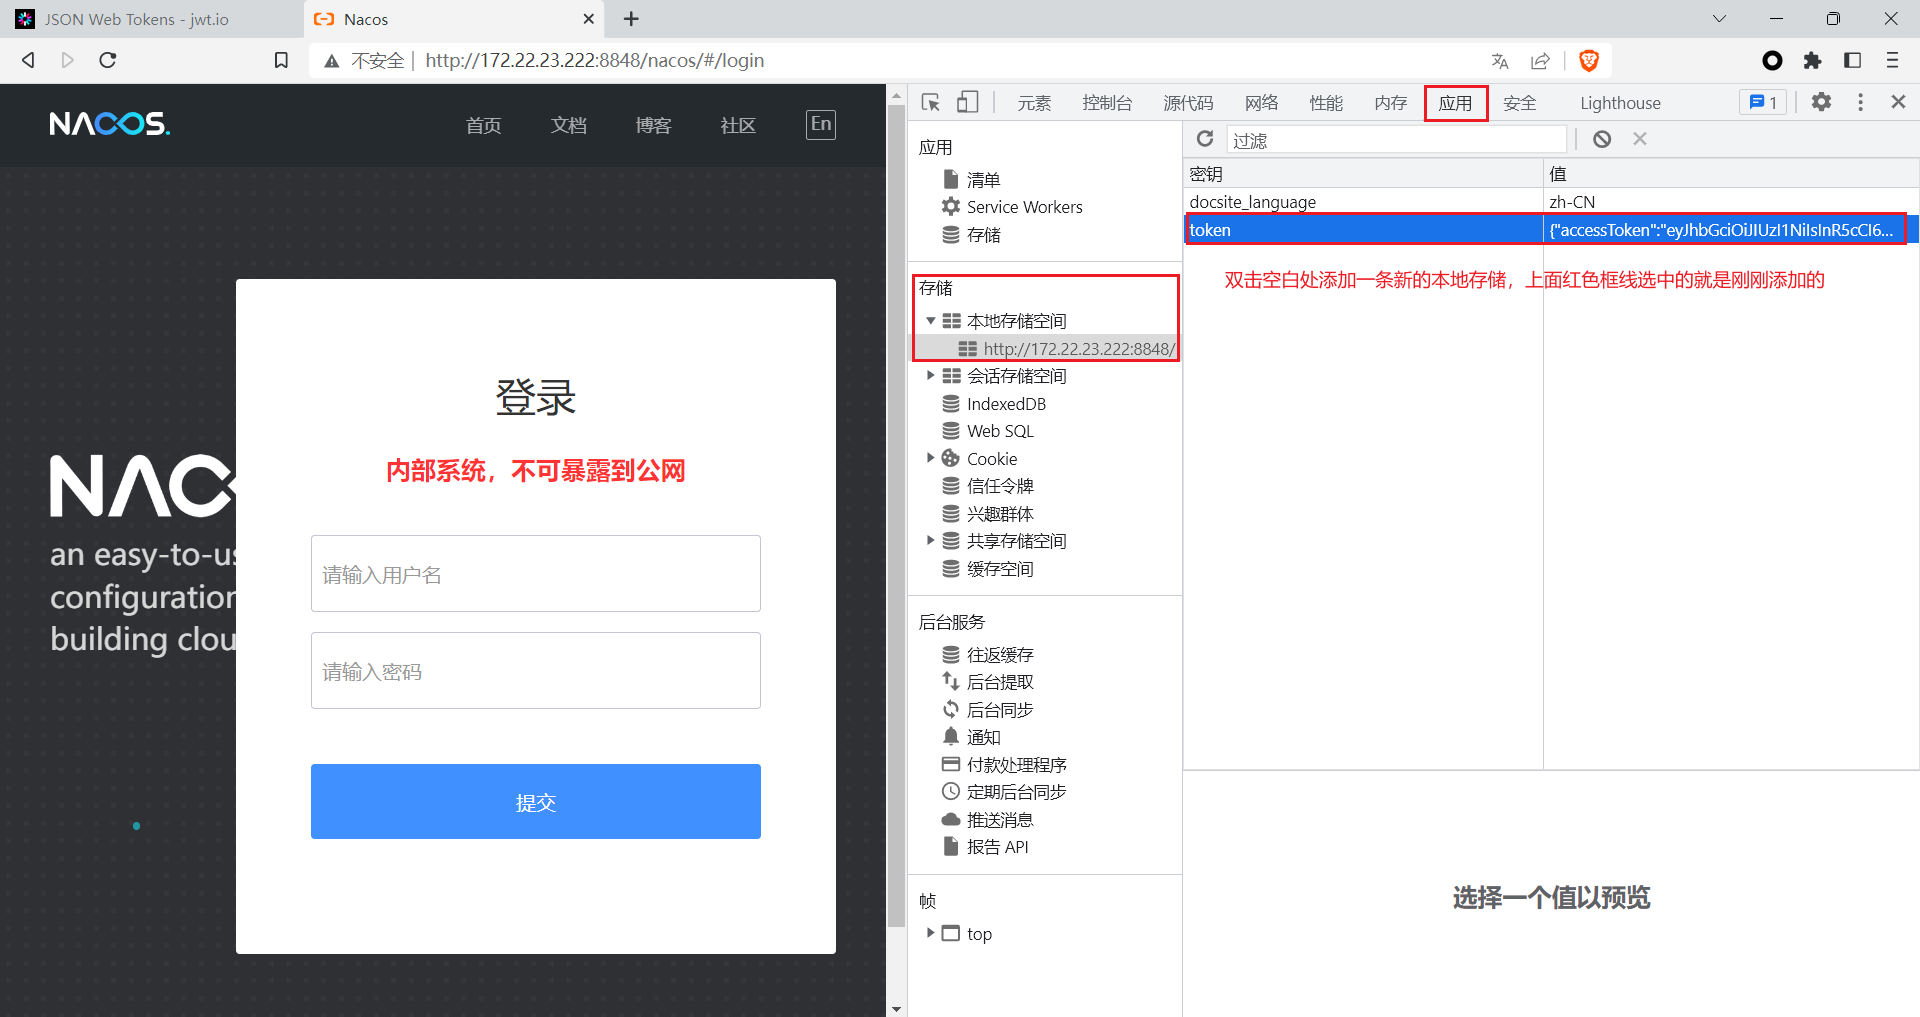Switch language with the En button
The height and width of the screenshot is (1017, 1920).
(821, 124)
